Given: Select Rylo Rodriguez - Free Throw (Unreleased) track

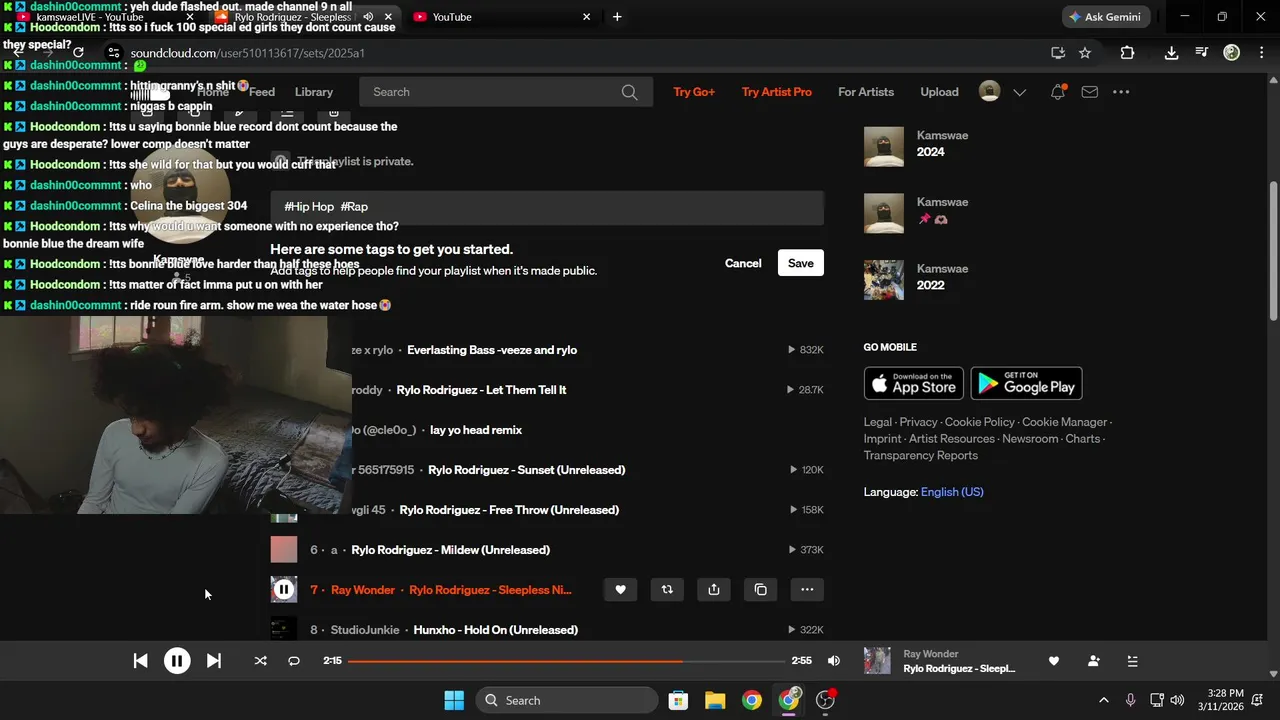Looking at the screenshot, I should coord(509,510).
